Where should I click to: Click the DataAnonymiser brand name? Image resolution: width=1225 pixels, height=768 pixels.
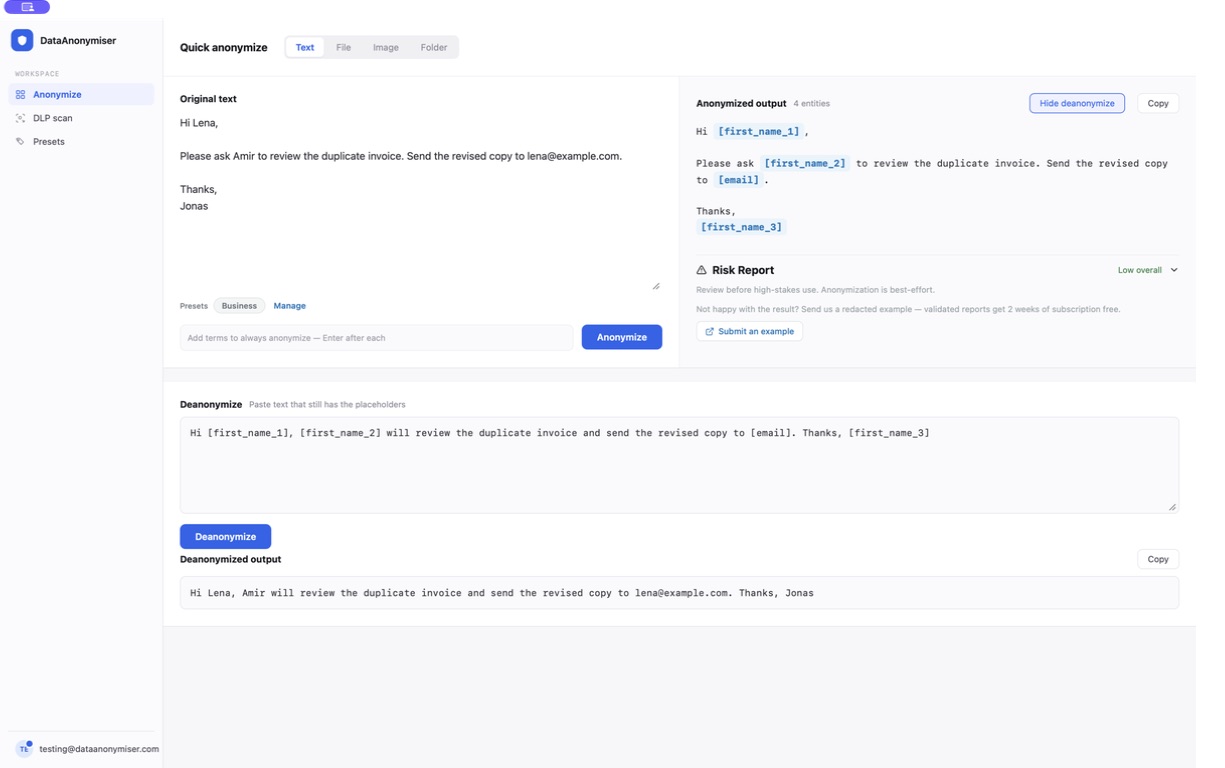click(x=78, y=40)
